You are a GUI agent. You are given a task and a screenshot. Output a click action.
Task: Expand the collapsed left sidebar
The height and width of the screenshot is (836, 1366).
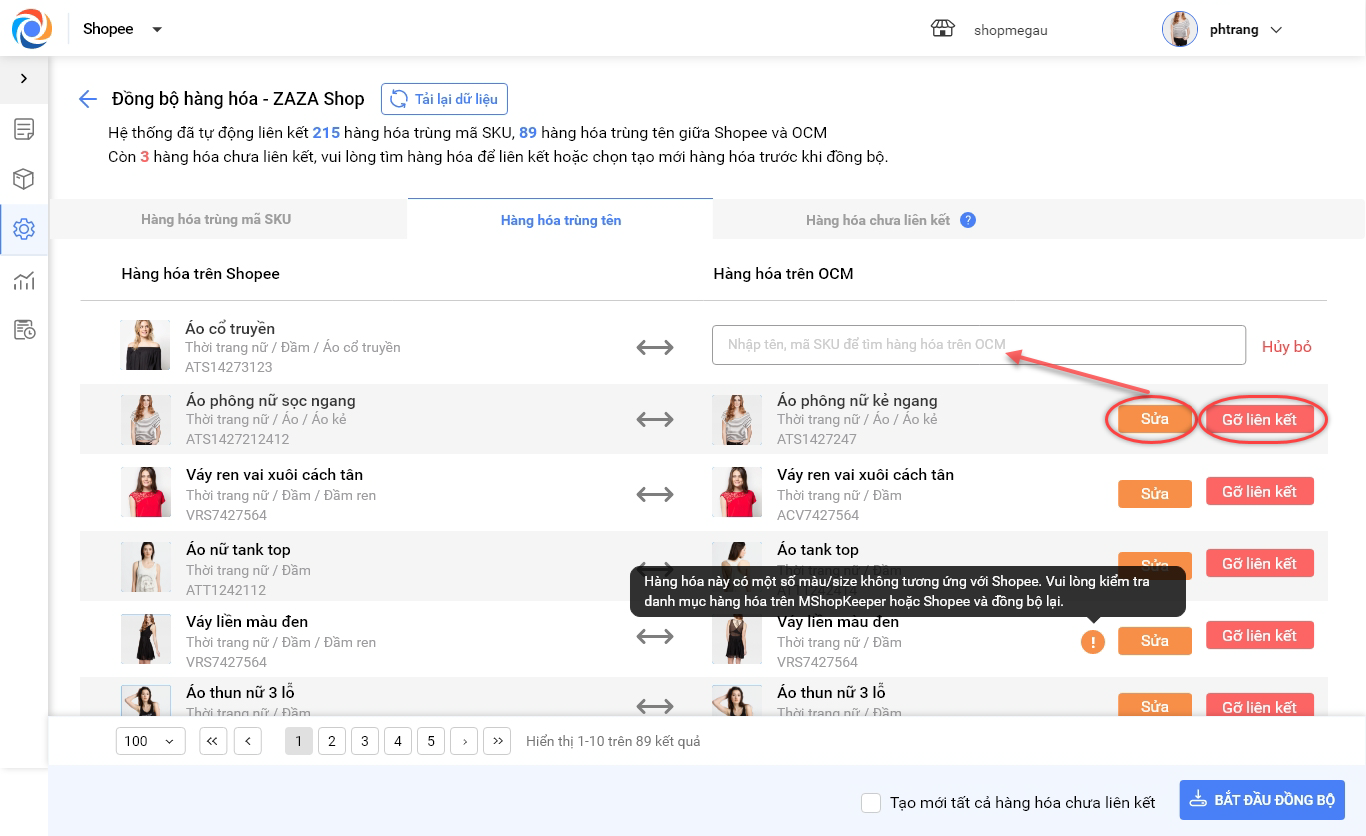(24, 79)
